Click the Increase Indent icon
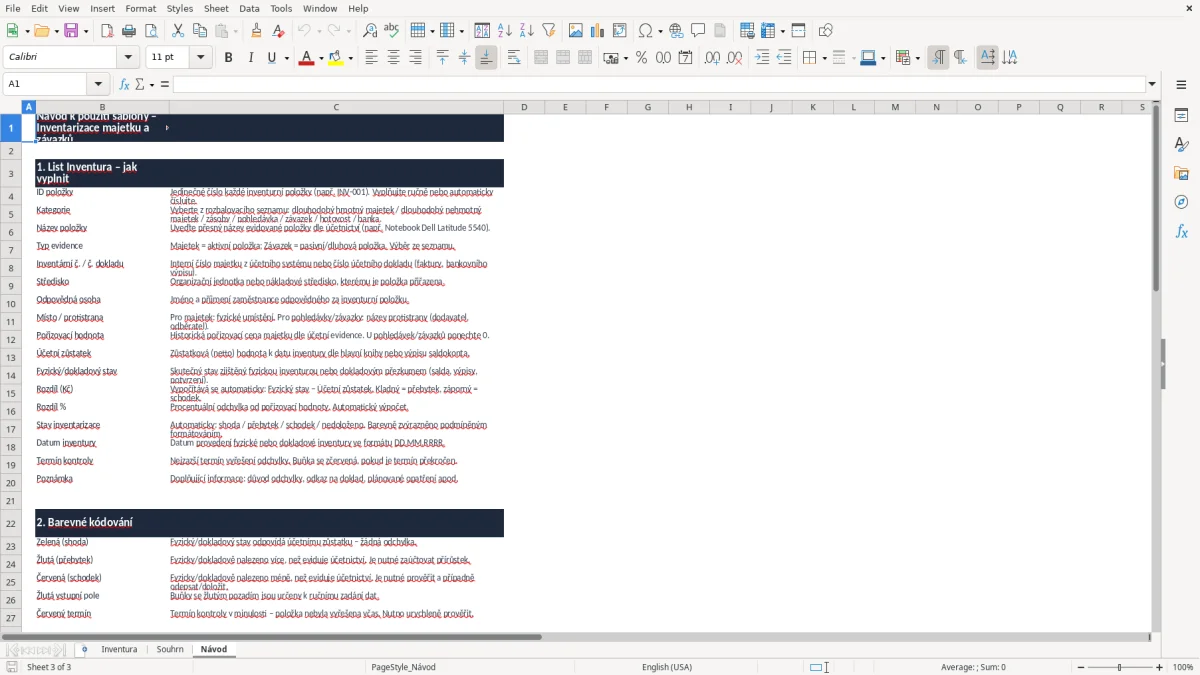Image resolution: width=1200 pixels, height=675 pixels. [x=762, y=58]
